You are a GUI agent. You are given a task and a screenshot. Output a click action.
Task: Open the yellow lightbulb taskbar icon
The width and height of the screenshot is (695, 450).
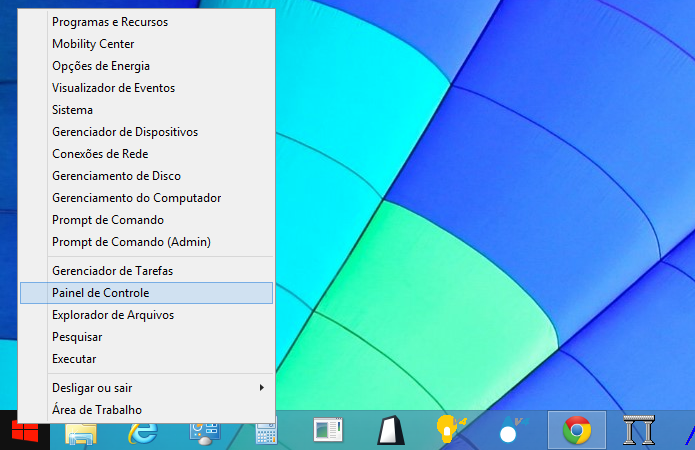(x=451, y=429)
